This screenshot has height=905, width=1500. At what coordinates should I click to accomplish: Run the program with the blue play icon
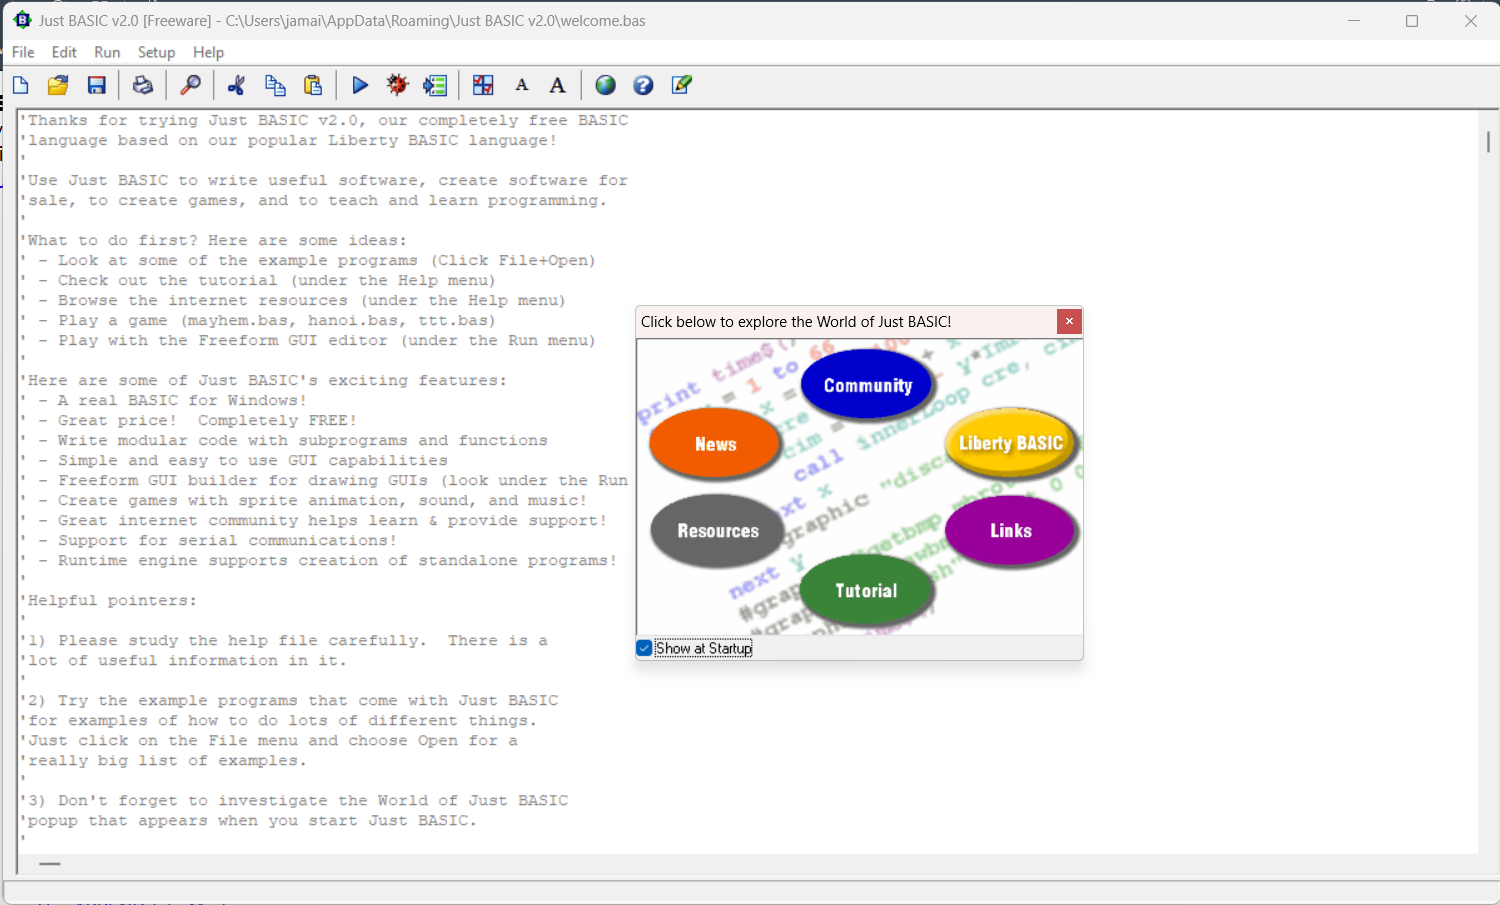point(360,85)
